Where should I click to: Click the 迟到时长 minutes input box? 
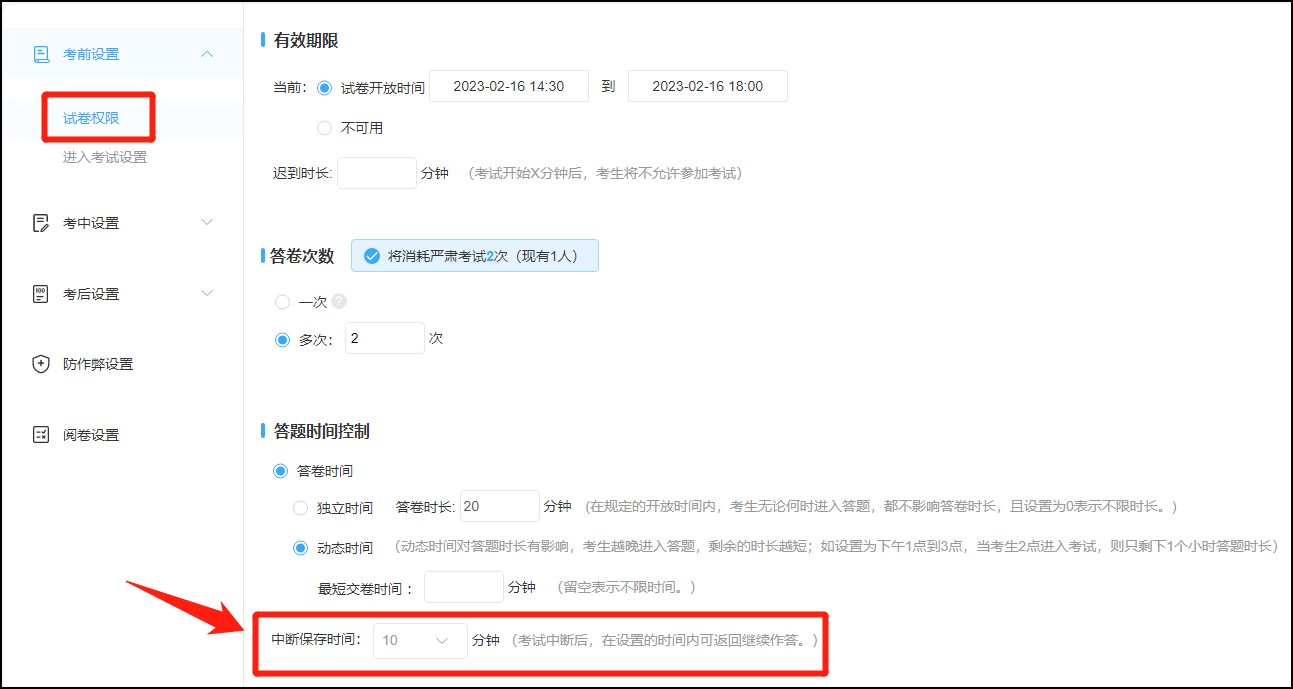(377, 173)
